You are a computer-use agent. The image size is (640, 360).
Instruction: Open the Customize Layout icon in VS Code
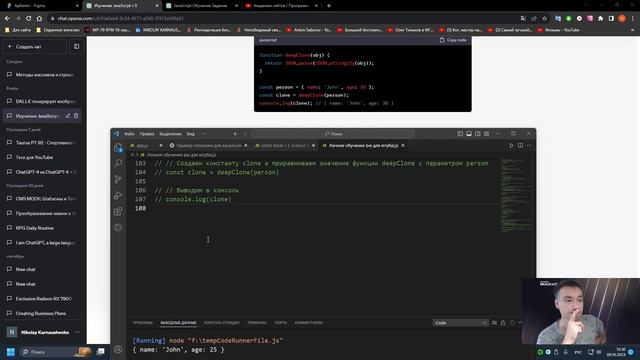pos(487,133)
